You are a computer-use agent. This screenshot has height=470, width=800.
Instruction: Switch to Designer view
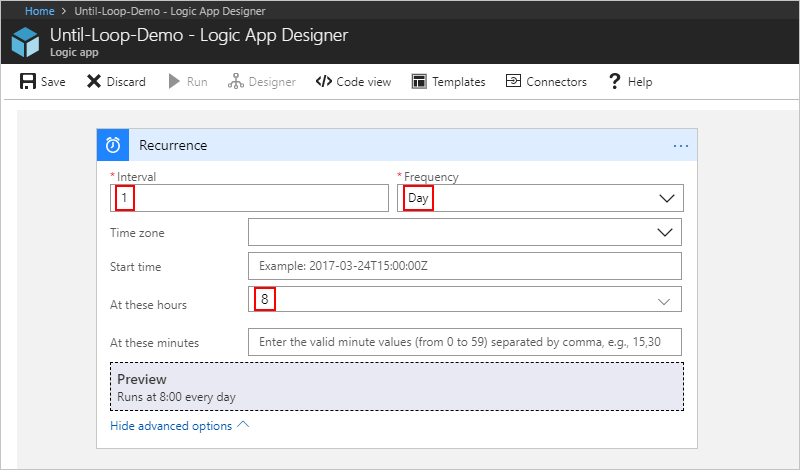coord(262,82)
